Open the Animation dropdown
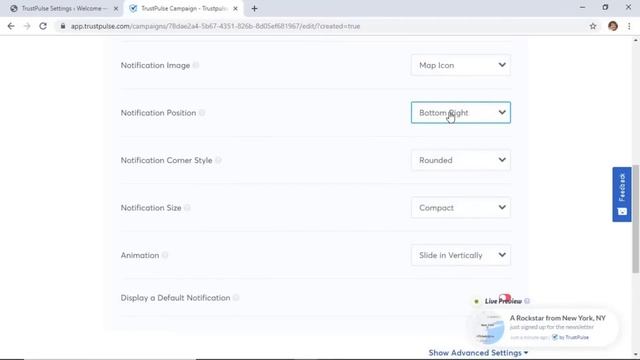Viewport: 640px width, 360px height. click(x=460, y=255)
